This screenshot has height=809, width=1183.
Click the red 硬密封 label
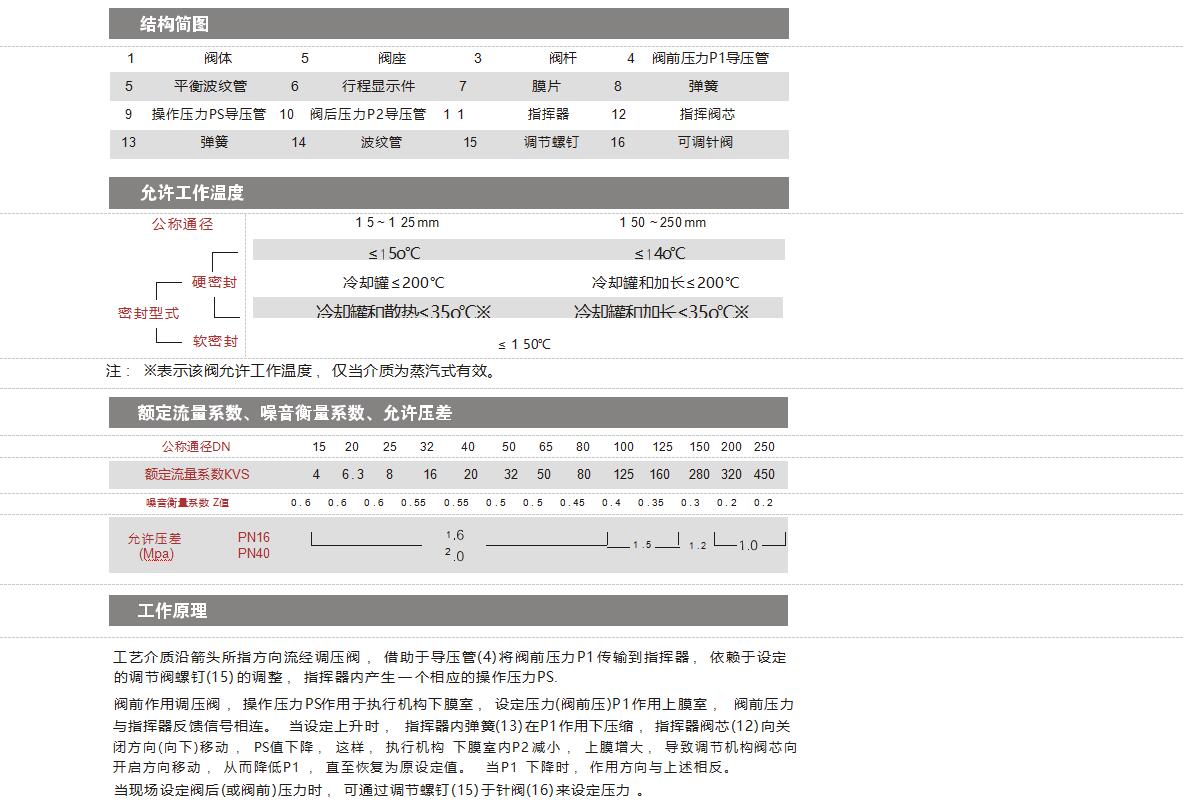pos(214,282)
